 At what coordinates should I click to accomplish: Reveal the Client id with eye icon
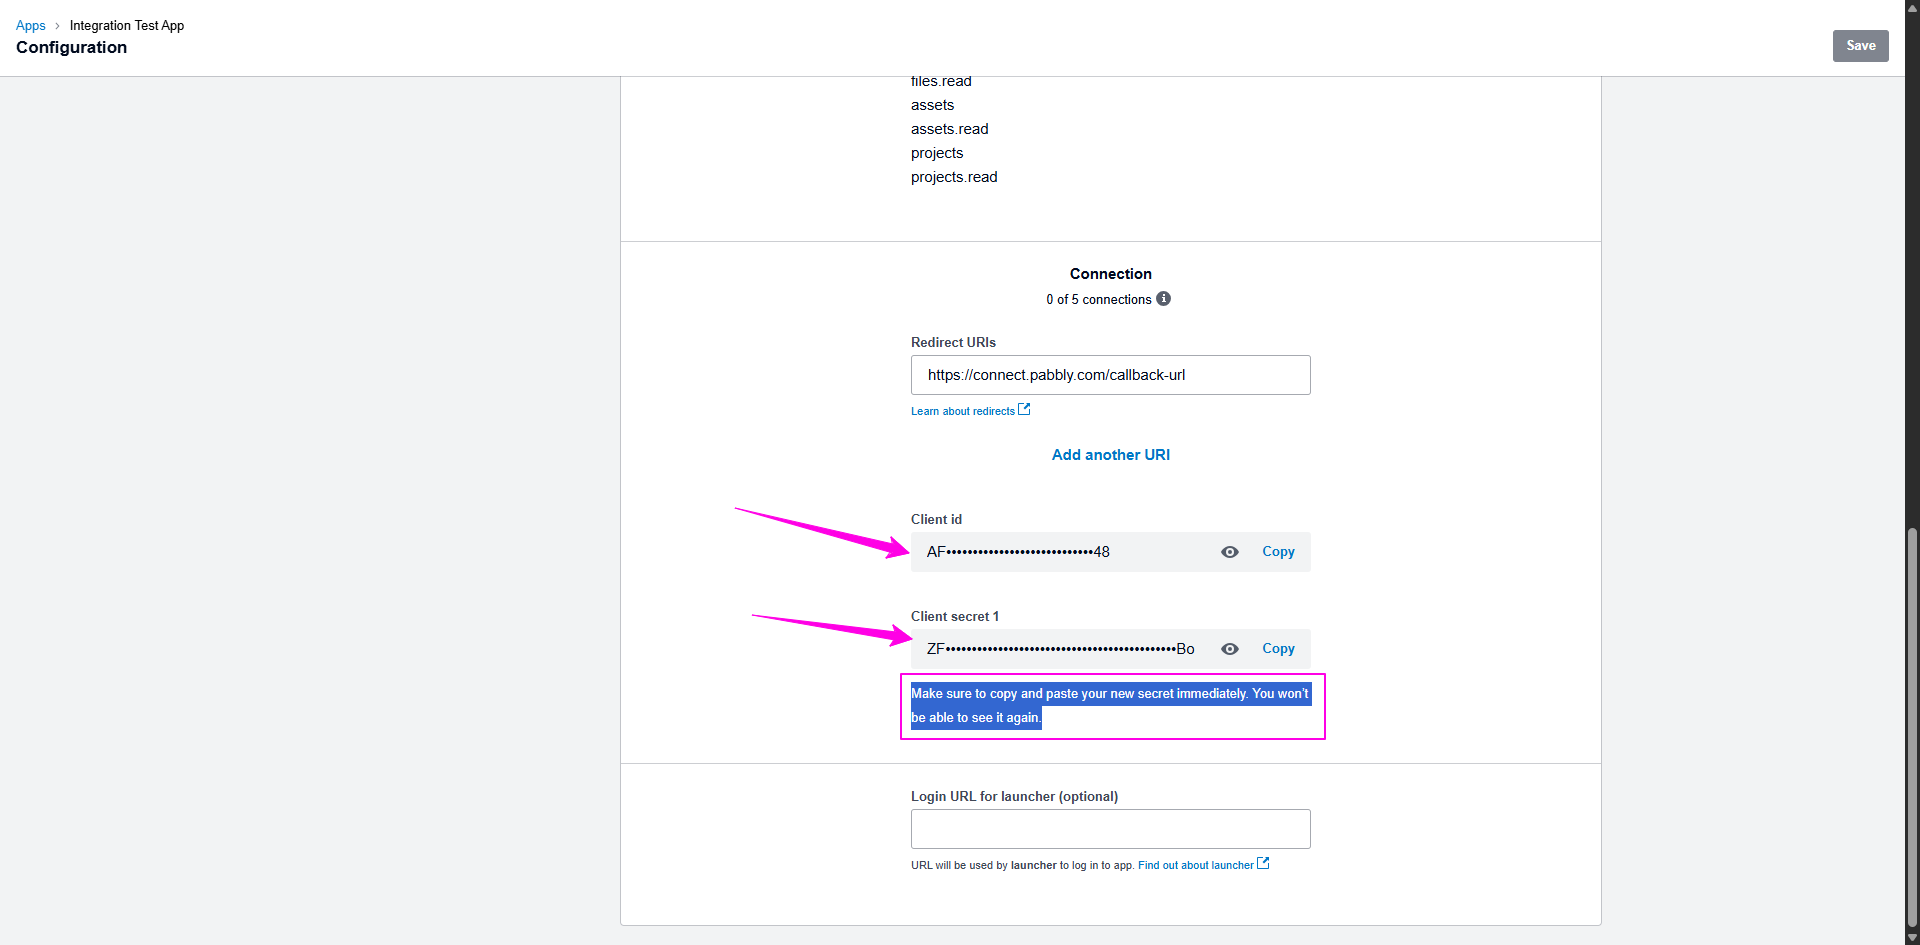pyautogui.click(x=1230, y=552)
